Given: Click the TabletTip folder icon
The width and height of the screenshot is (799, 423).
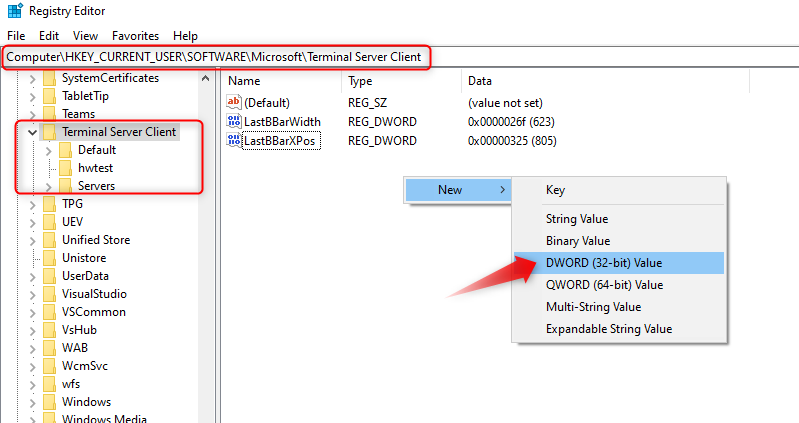Looking at the screenshot, I should [x=49, y=96].
